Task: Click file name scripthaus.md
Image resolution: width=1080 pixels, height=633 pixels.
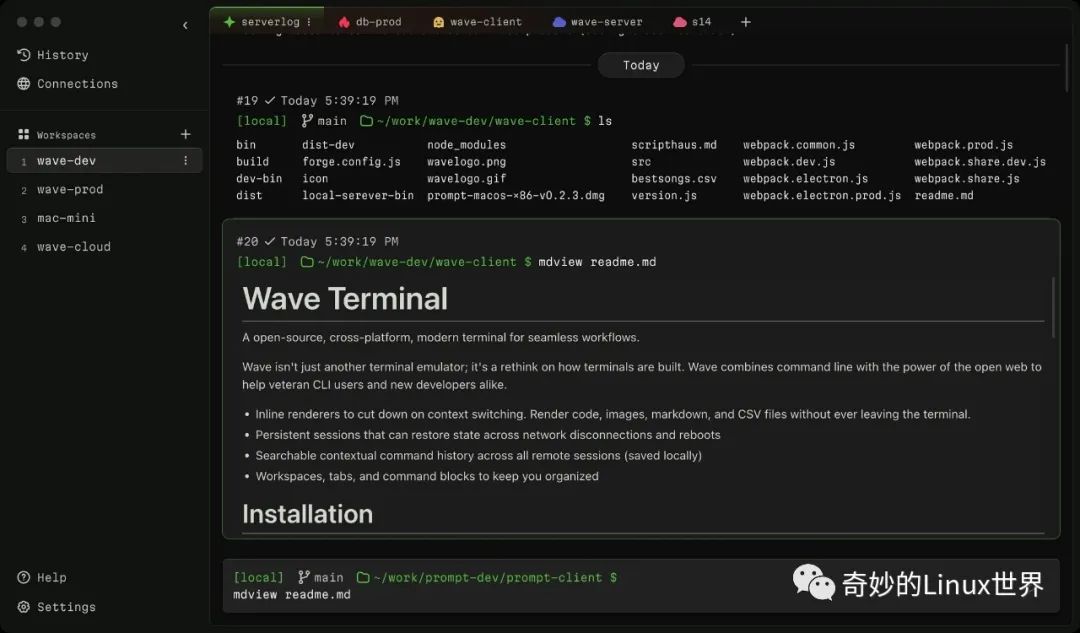Action: (x=674, y=145)
